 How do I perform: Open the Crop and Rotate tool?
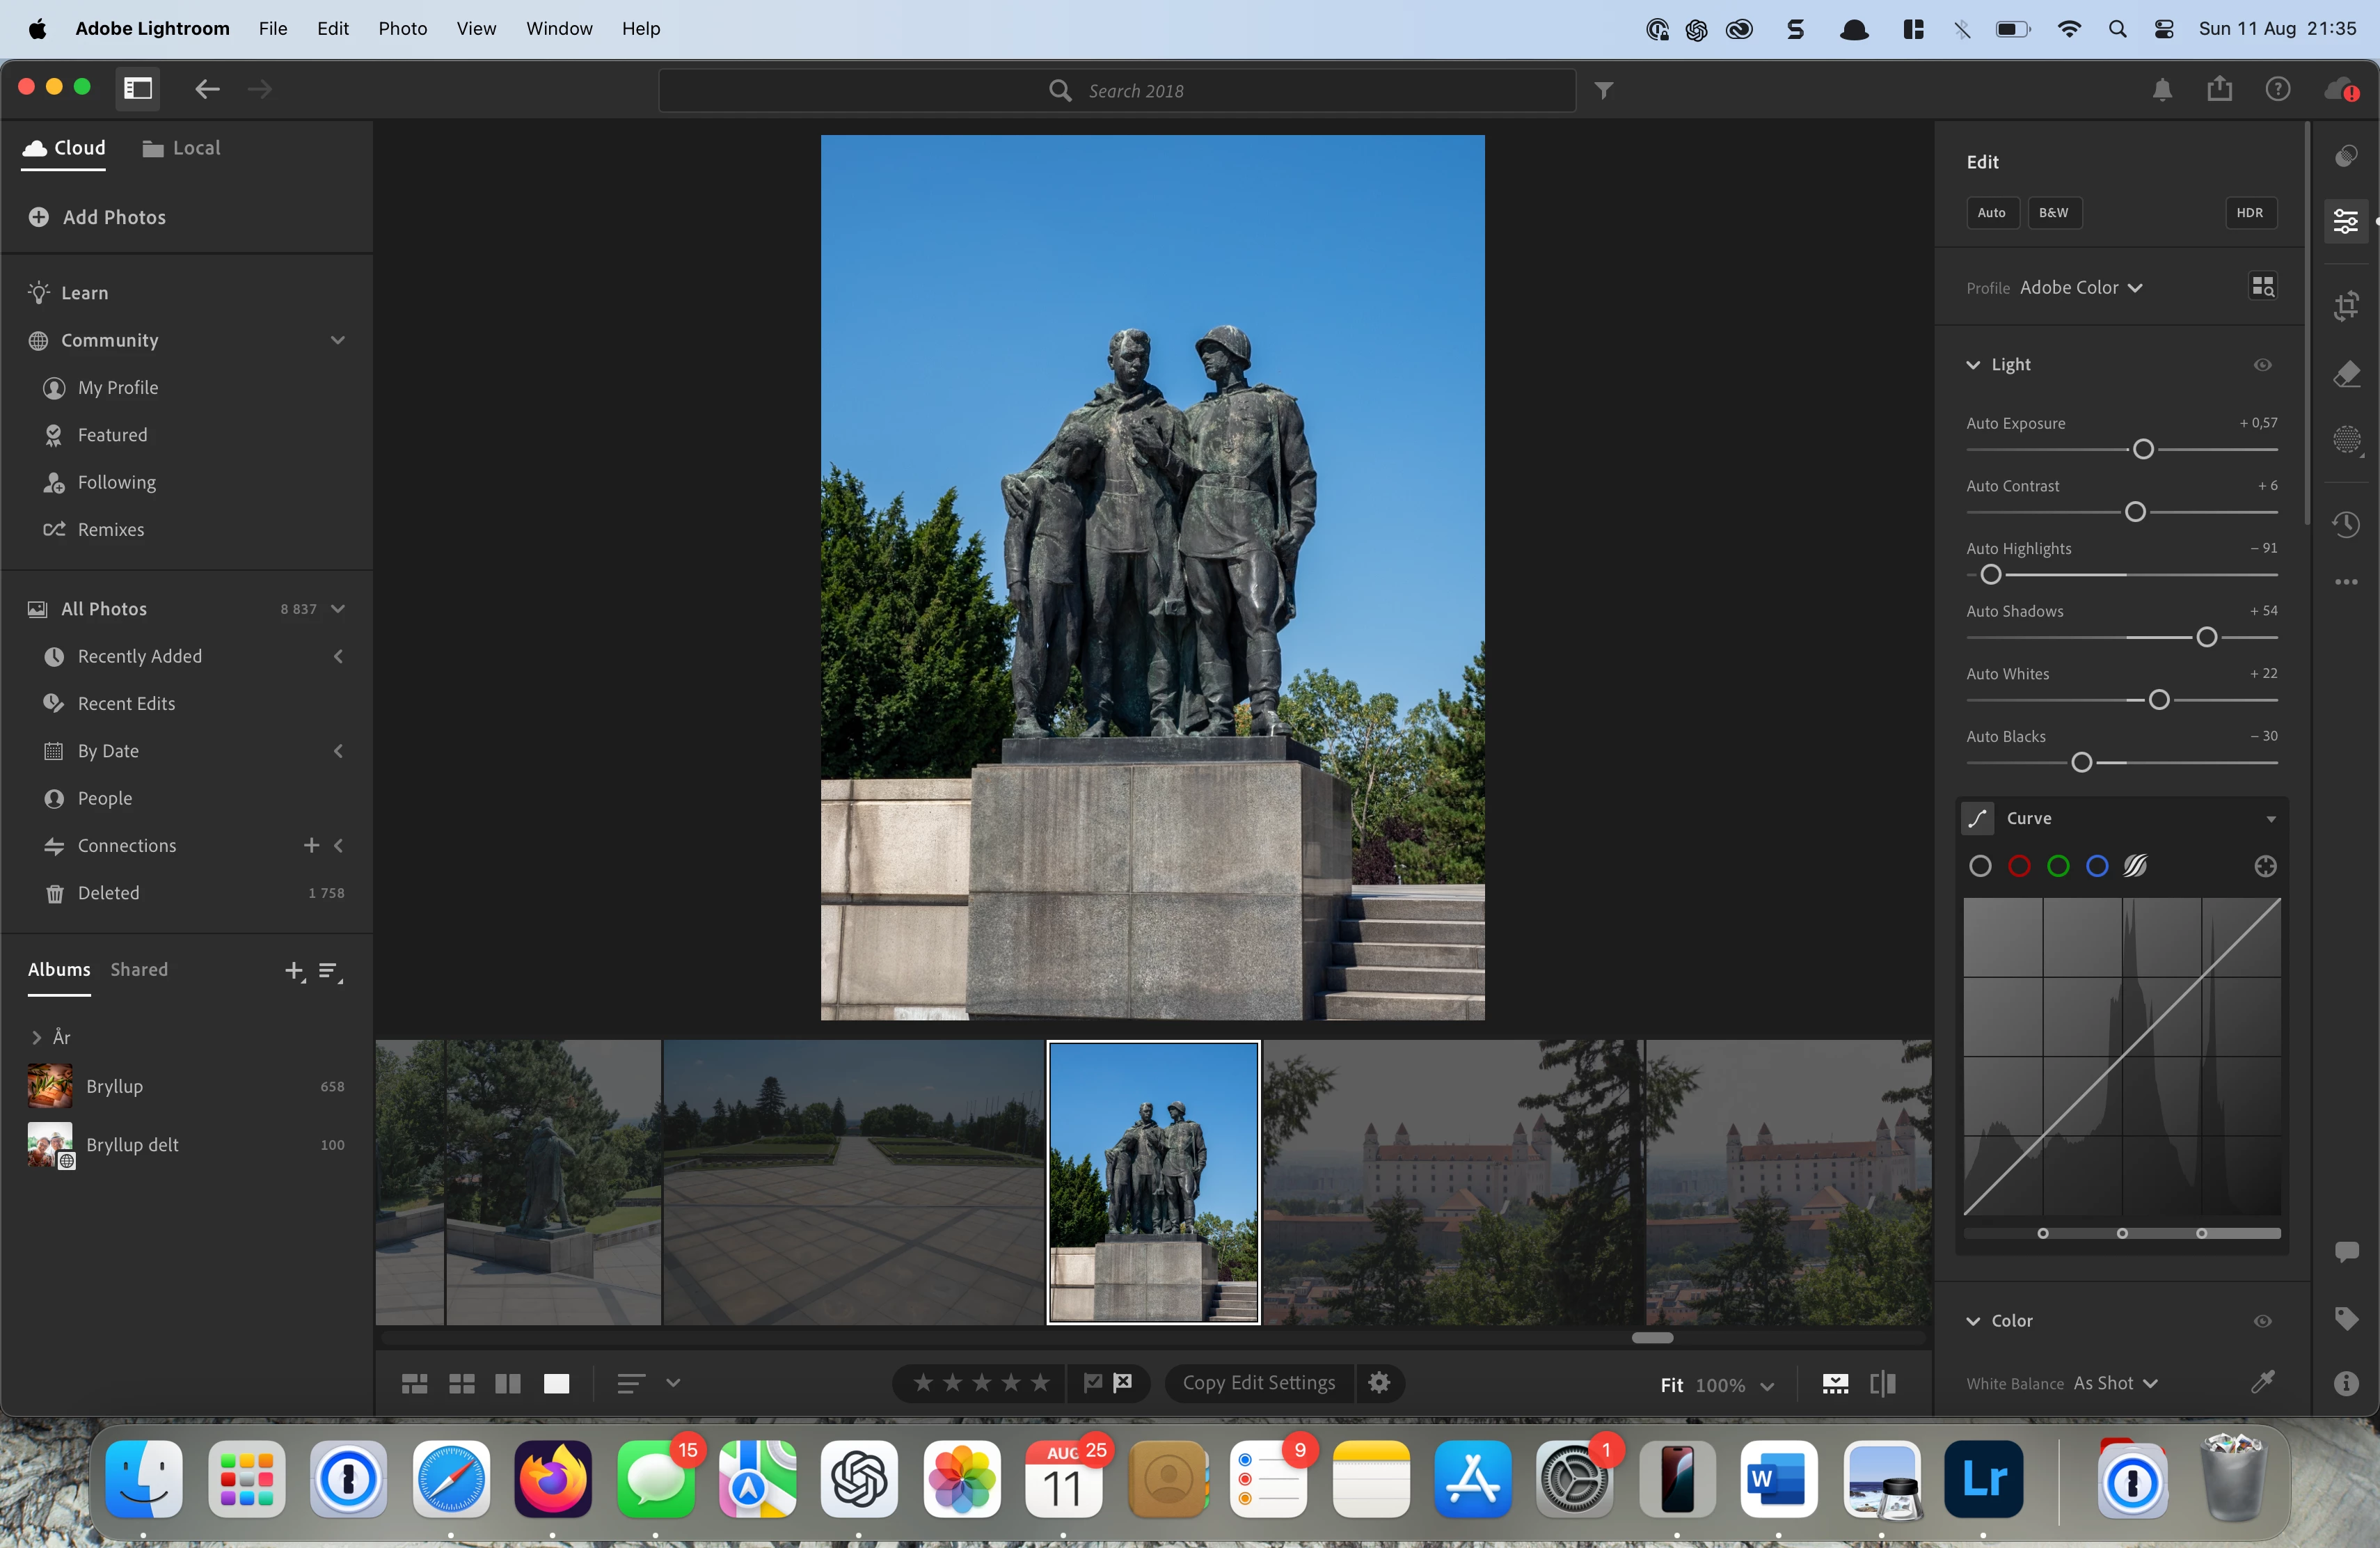point(2346,306)
